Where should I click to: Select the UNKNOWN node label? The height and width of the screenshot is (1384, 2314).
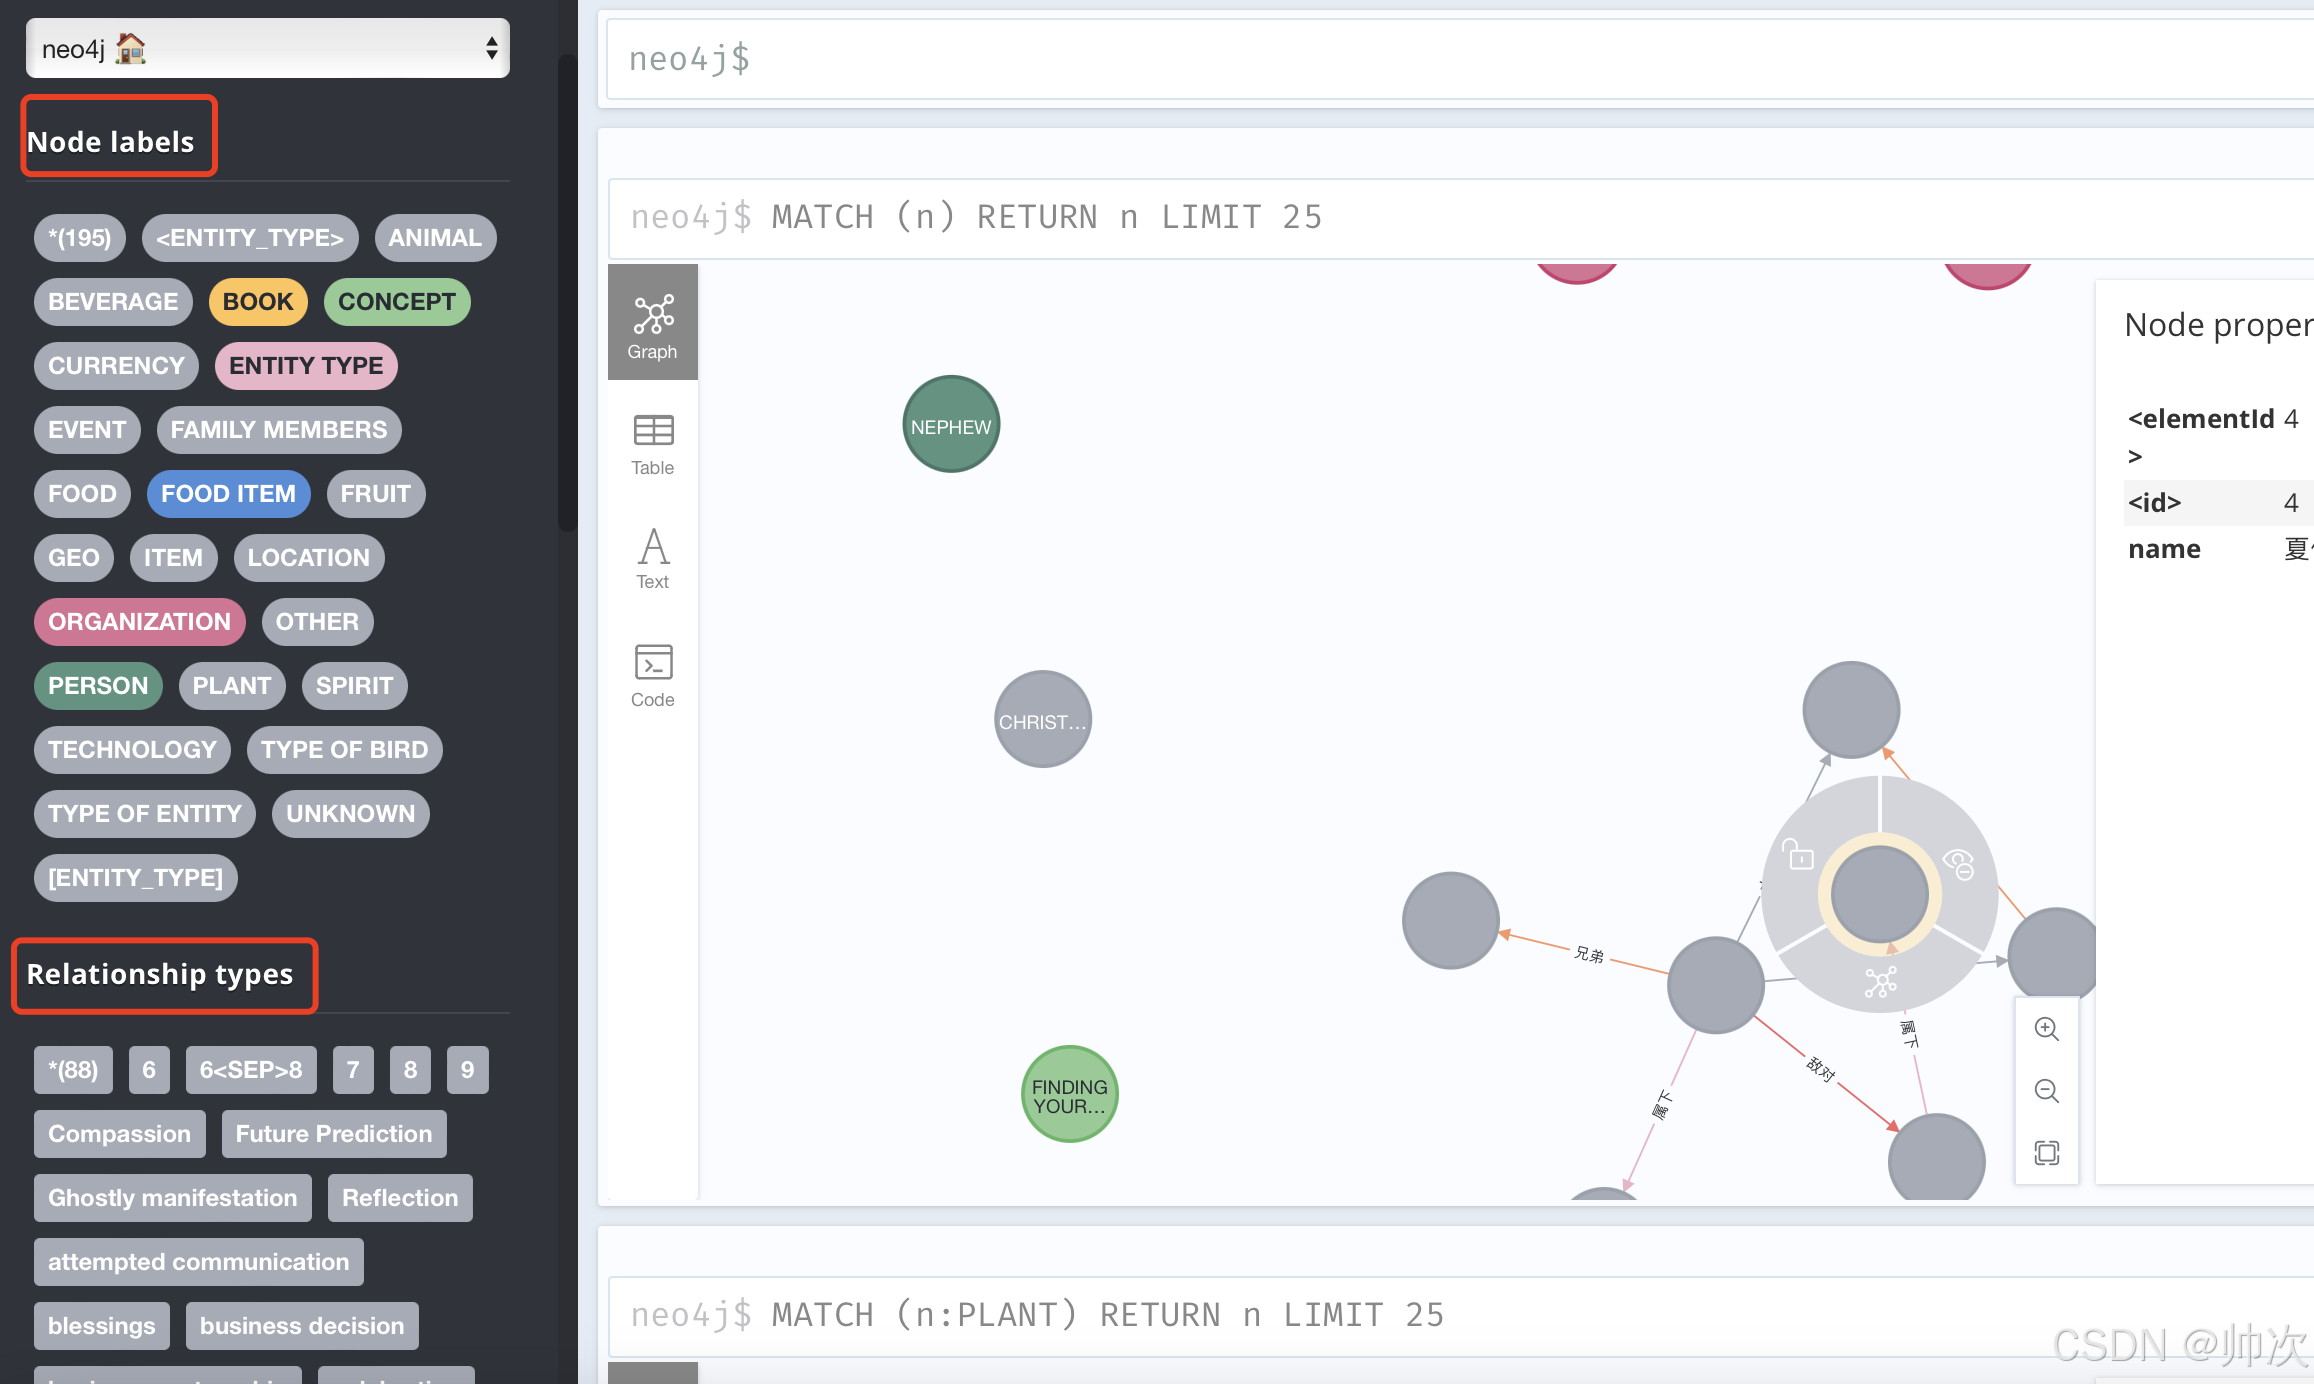click(351, 814)
